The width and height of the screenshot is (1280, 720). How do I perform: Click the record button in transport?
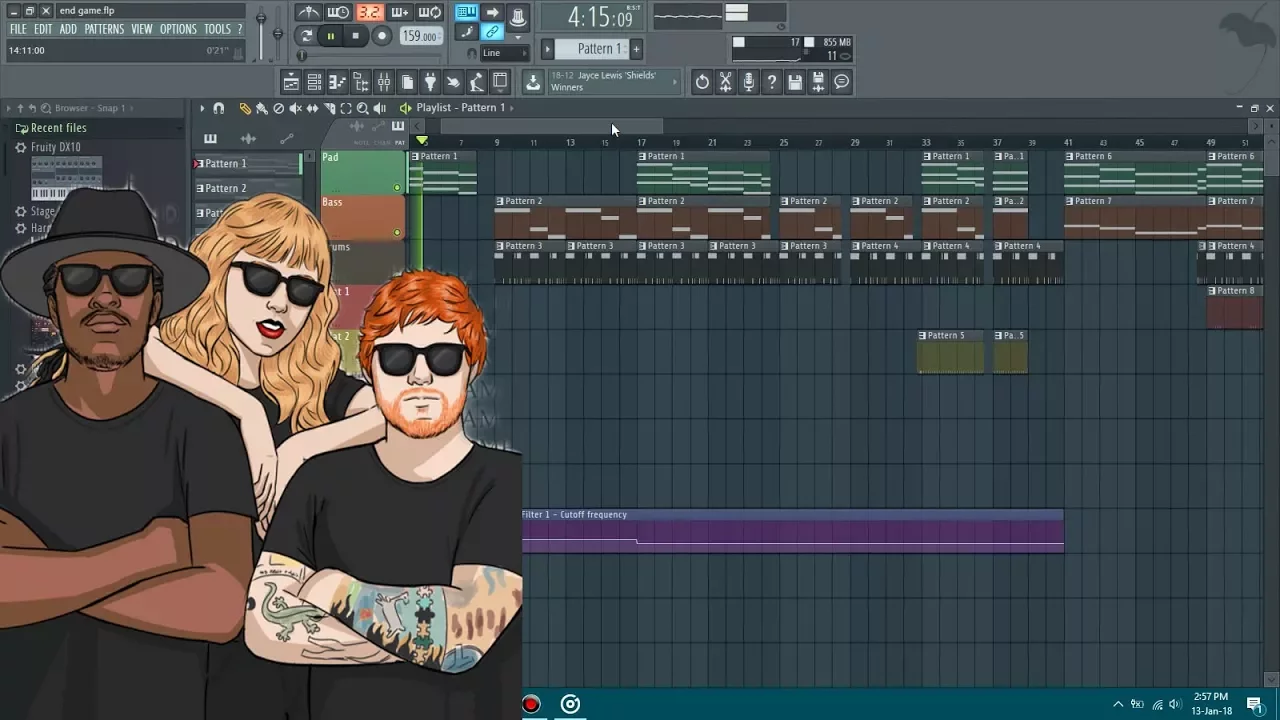point(381,36)
